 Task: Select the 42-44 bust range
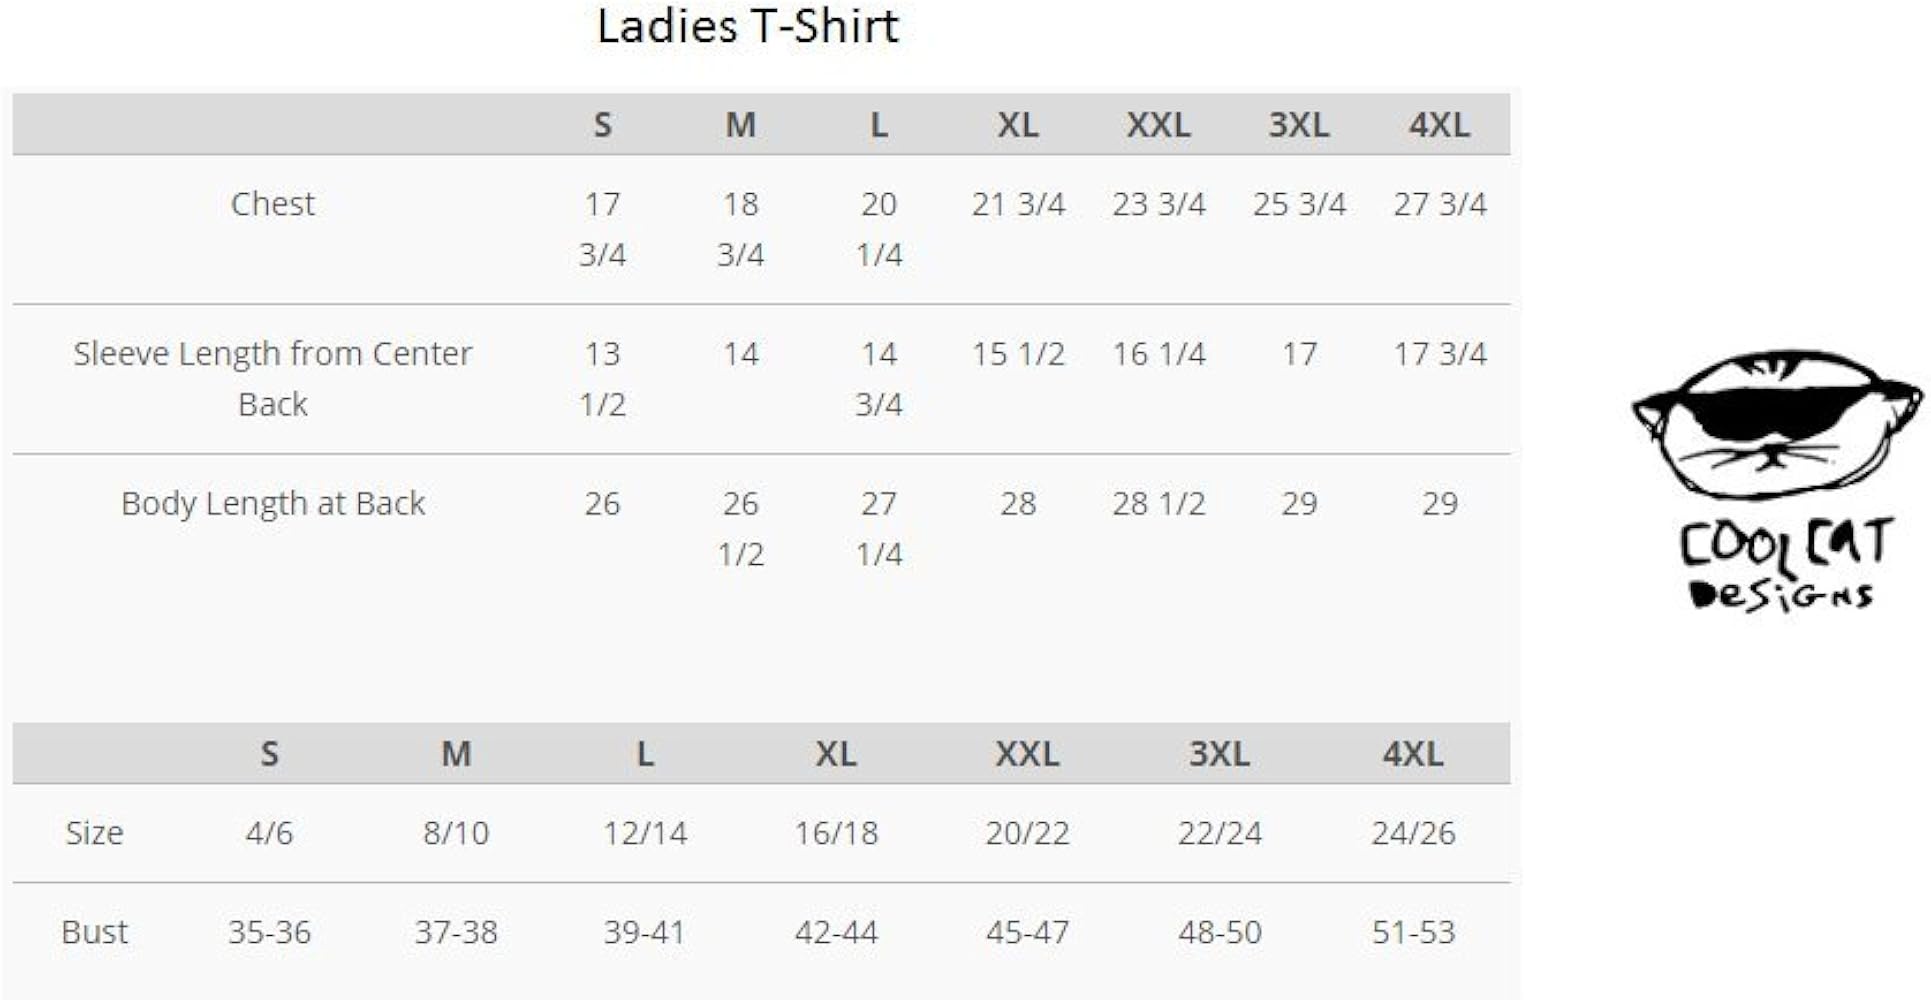click(836, 932)
